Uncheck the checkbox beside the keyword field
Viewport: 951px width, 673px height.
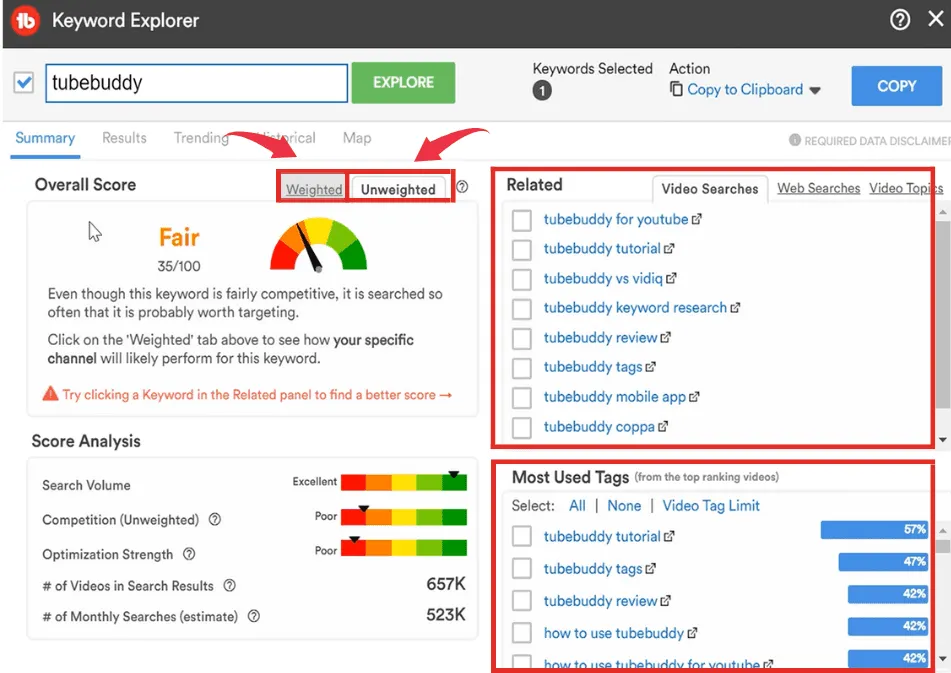click(24, 82)
